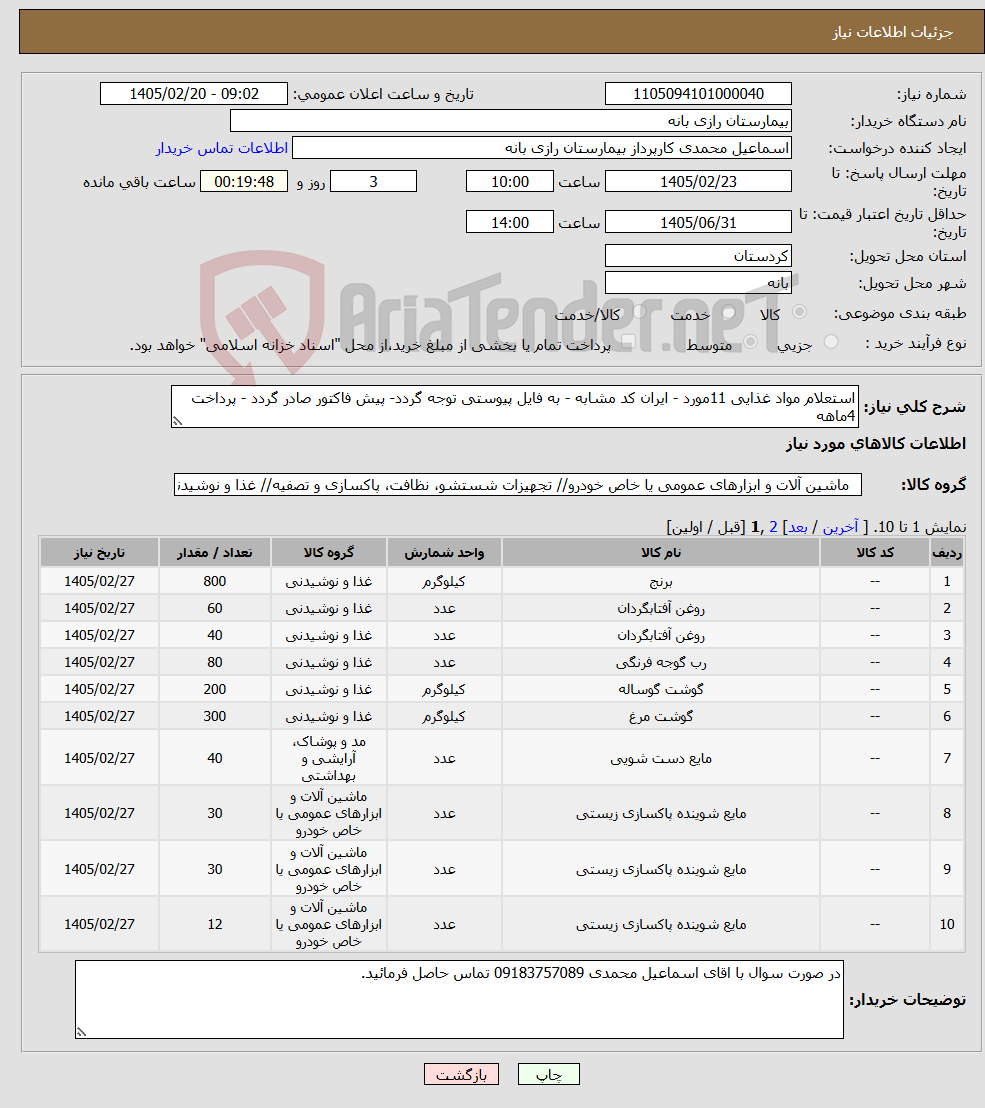Click the response deadline time 10:00
This screenshot has height=1108, width=985.
click(x=509, y=182)
